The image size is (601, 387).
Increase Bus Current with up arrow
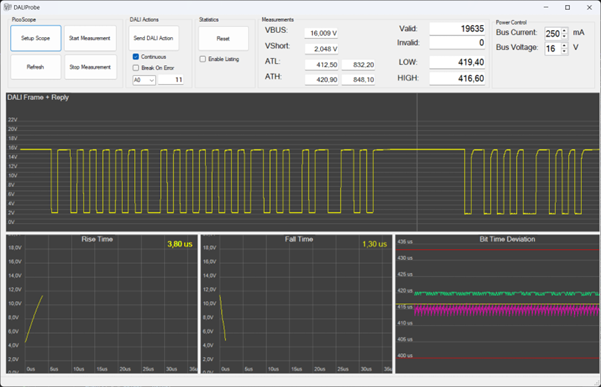564,31
